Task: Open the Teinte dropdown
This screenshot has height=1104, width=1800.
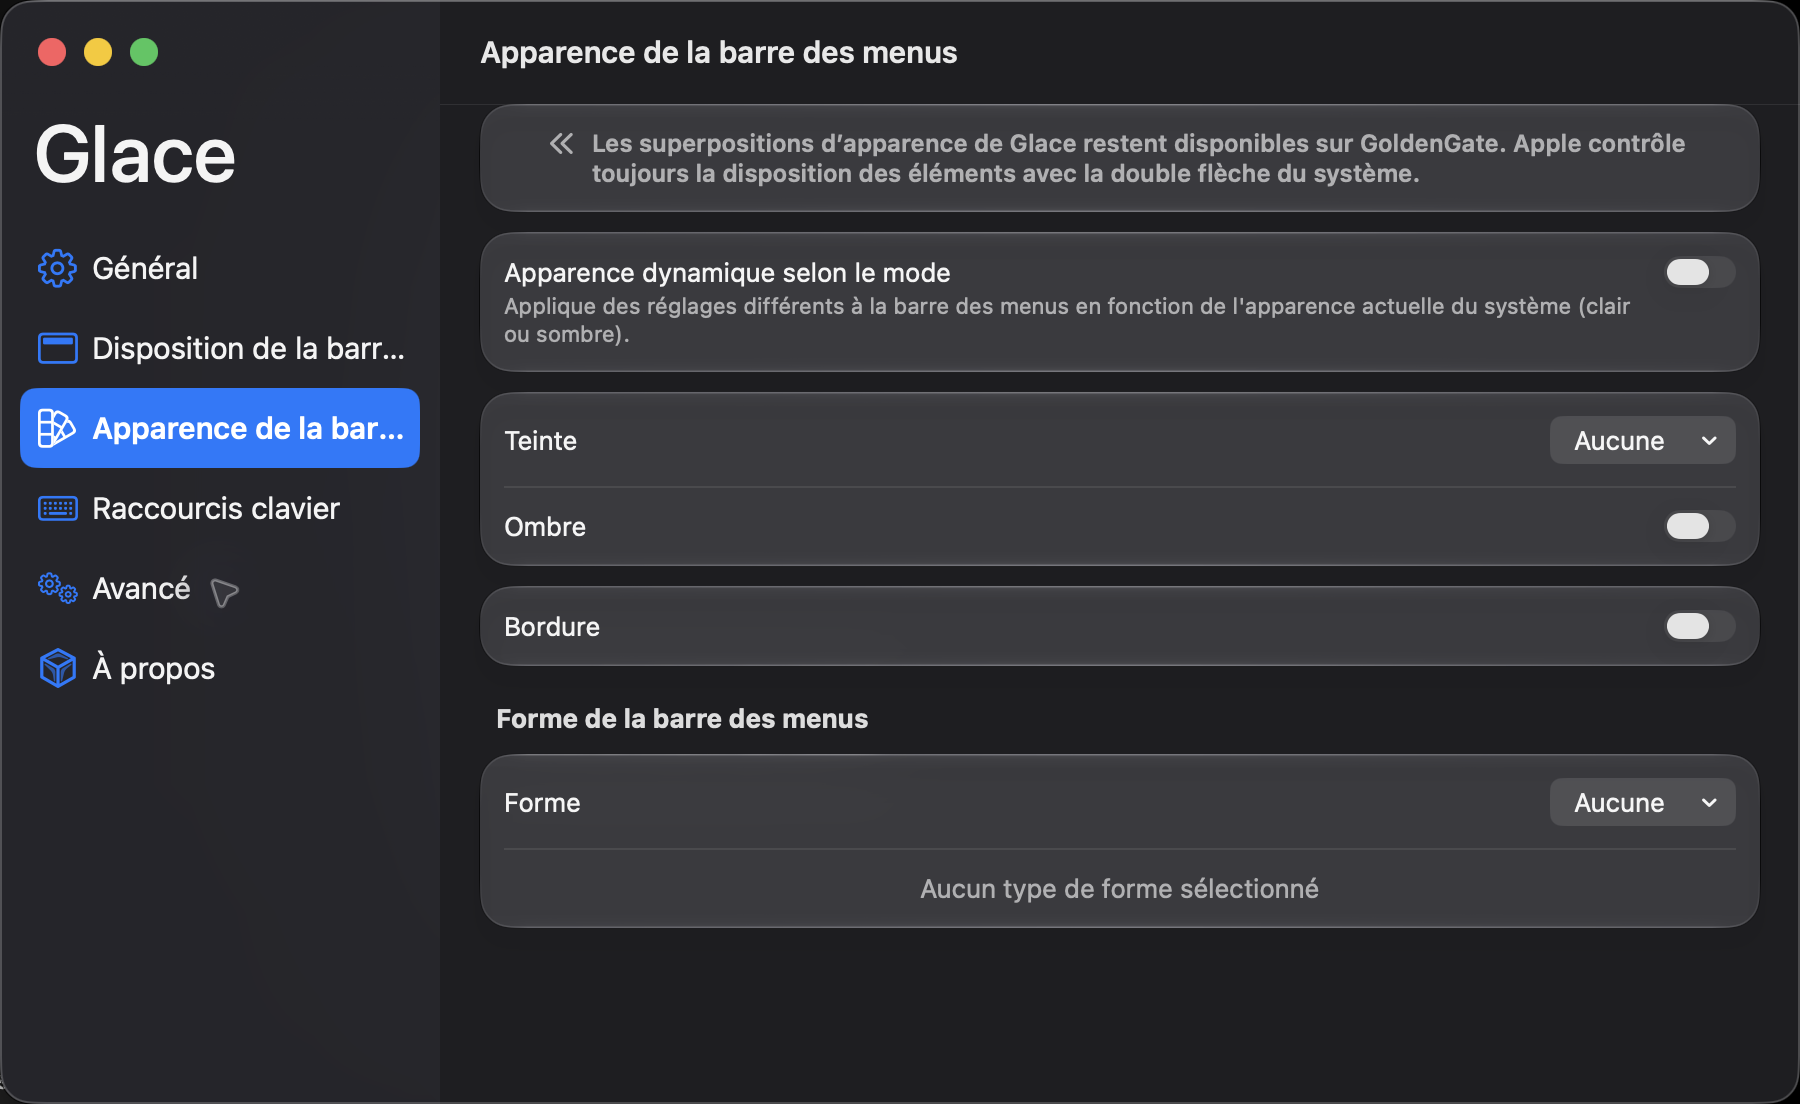Action: [x=1642, y=440]
